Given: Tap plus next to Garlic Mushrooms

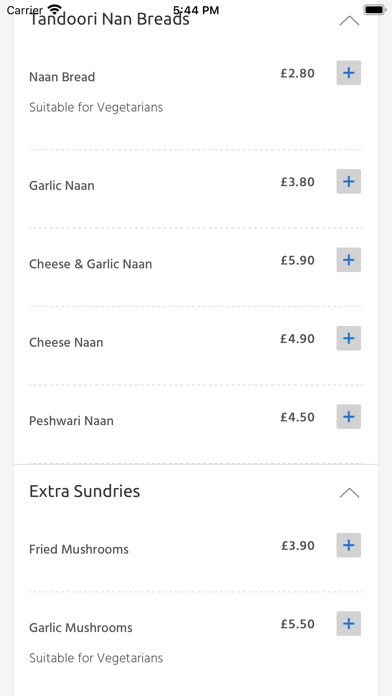Looking at the screenshot, I should [348, 624].
